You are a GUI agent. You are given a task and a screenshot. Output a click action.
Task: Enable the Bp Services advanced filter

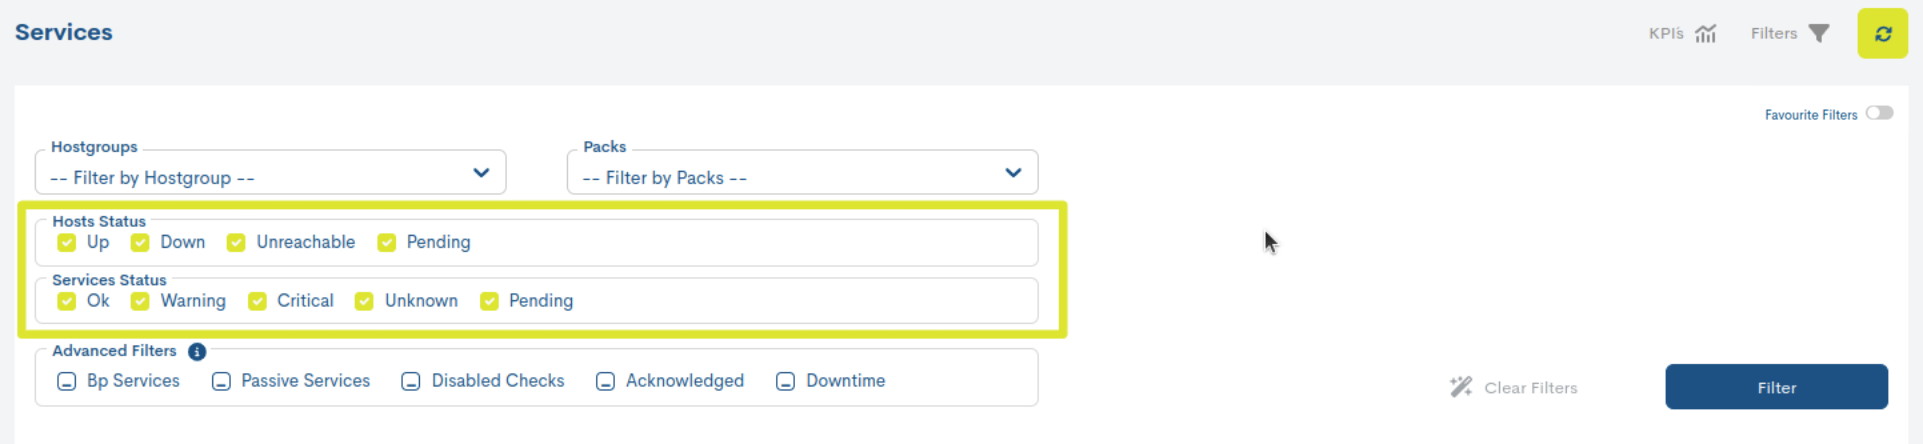(67, 381)
